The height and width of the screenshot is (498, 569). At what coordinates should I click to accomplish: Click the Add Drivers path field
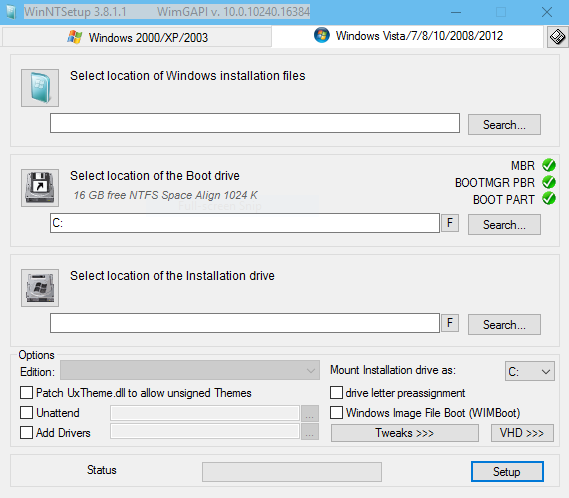pyautogui.click(x=205, y=431)
